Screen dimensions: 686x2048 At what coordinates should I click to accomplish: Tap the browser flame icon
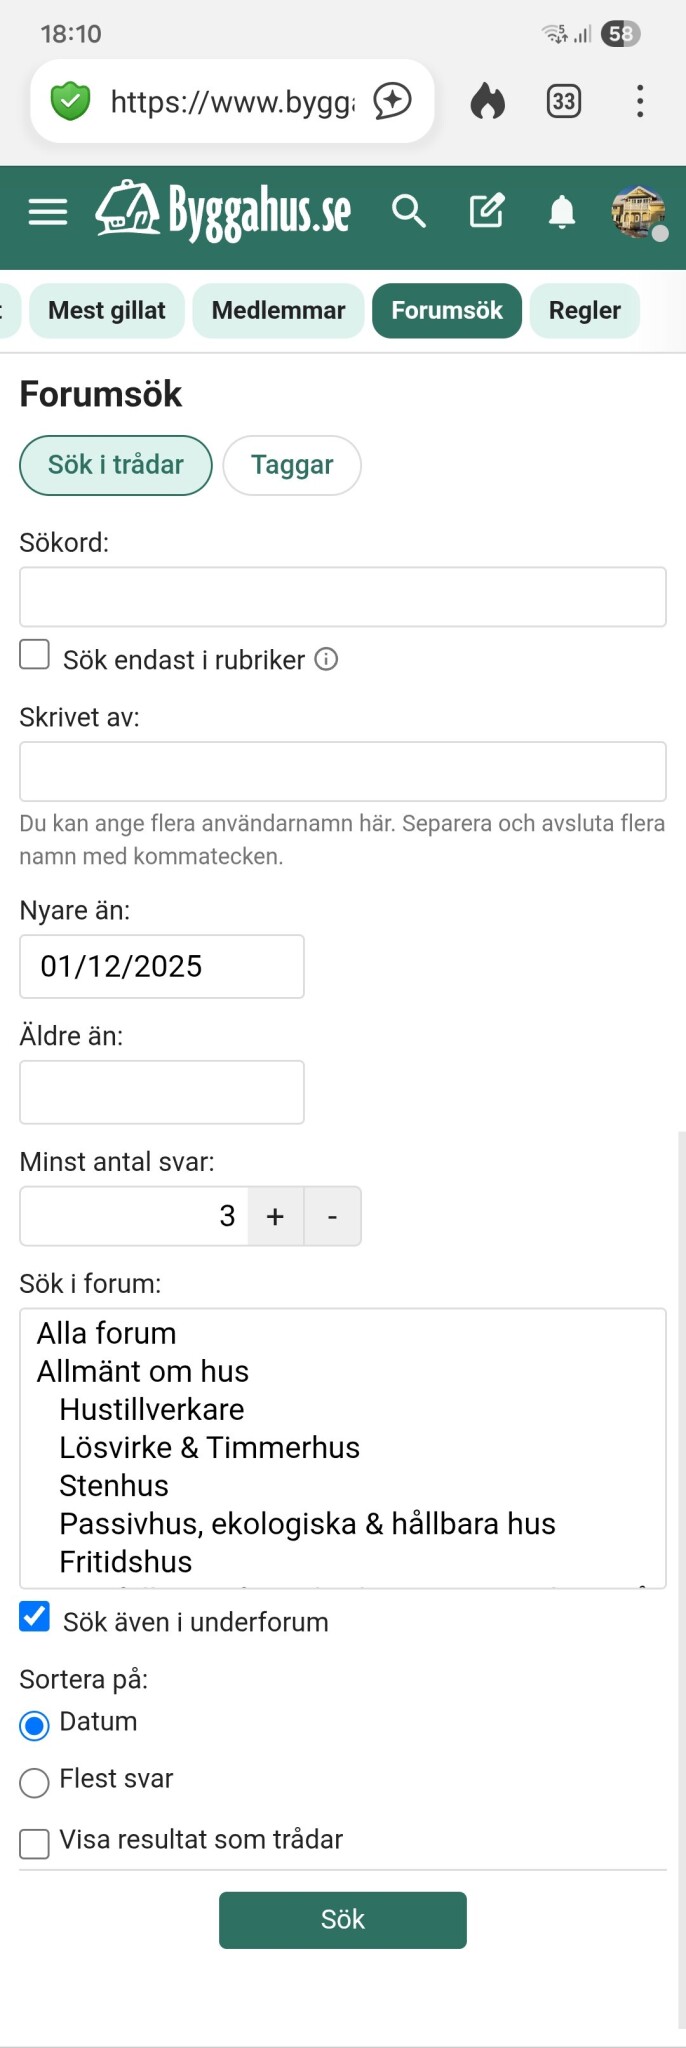click(x=488, y=101)
